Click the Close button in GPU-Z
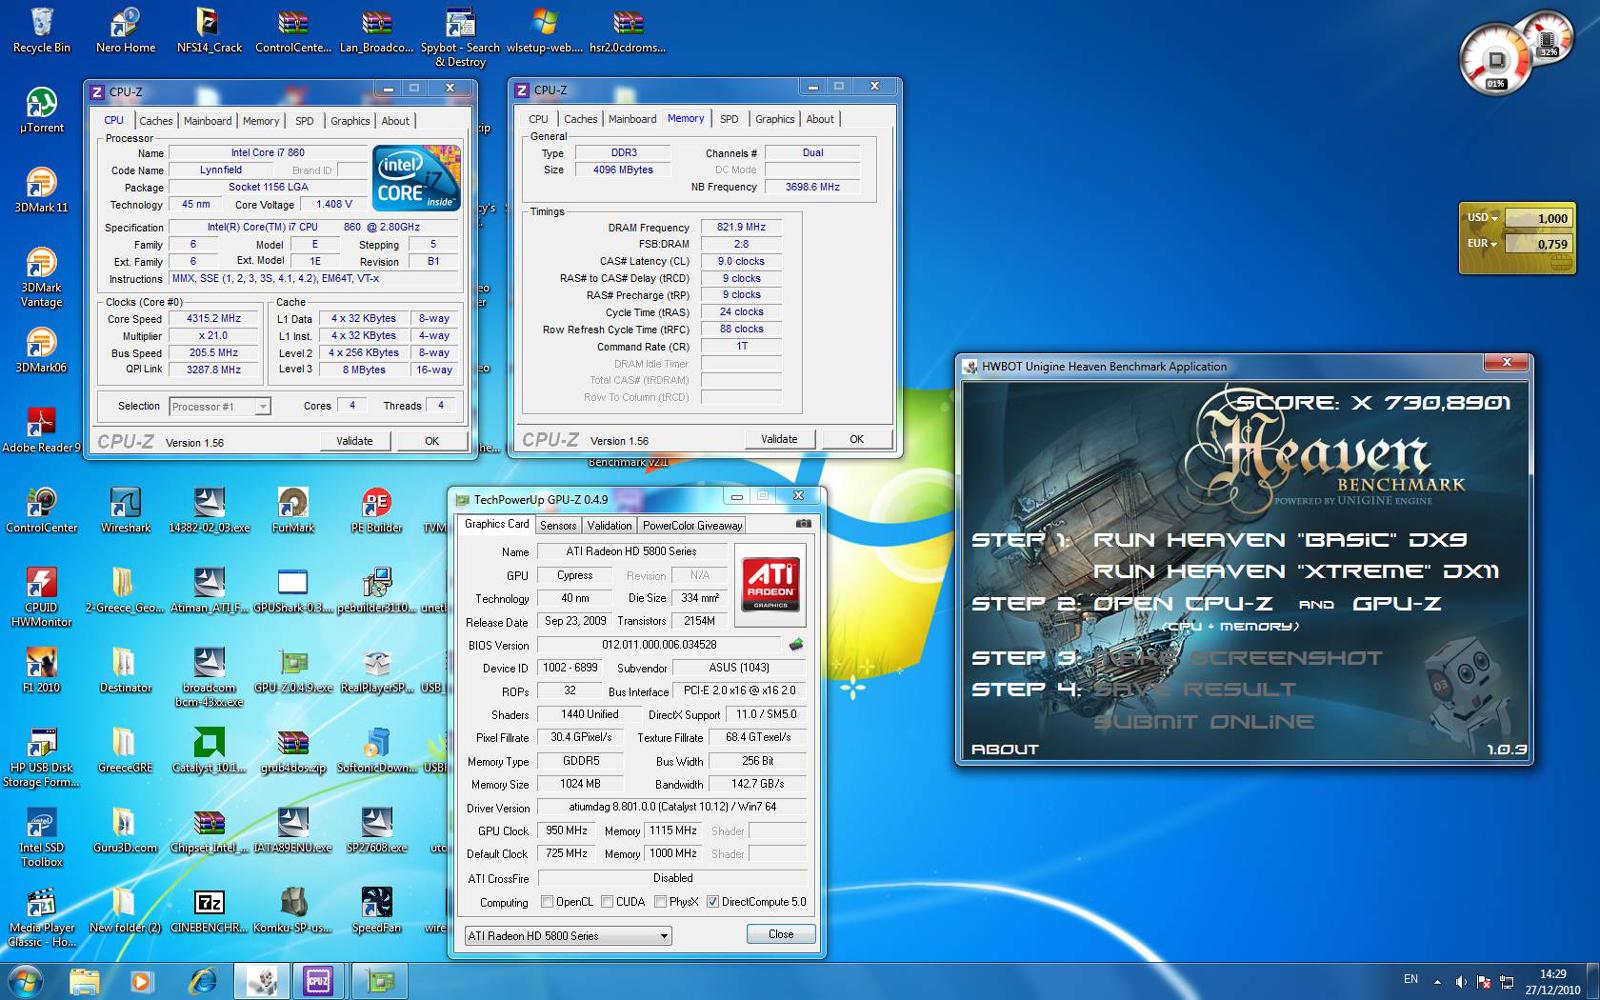This screenshot has height=1000, width=1600. 781,934
